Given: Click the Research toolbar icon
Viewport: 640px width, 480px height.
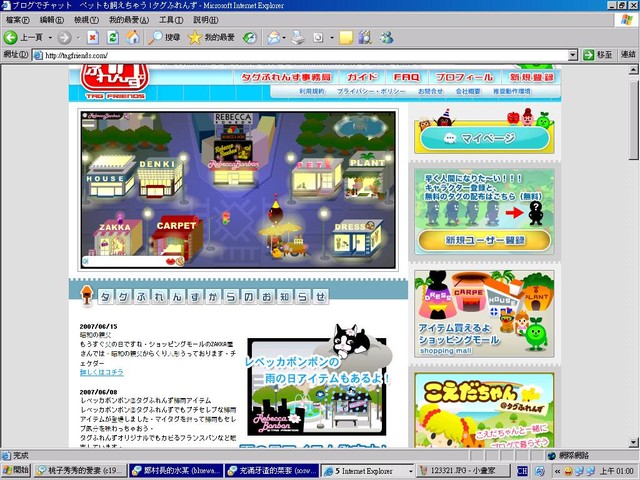Looking at the screenshot, I should point(365,38).
